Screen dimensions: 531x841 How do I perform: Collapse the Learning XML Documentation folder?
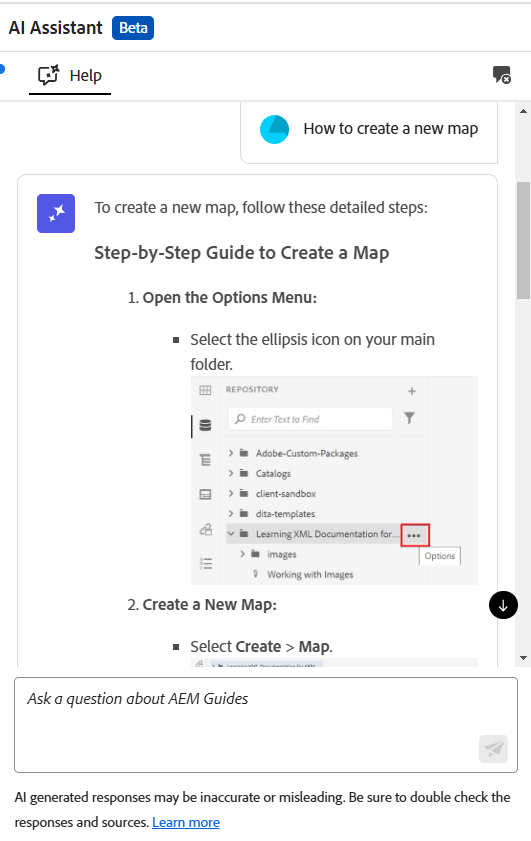click(231, 534)
